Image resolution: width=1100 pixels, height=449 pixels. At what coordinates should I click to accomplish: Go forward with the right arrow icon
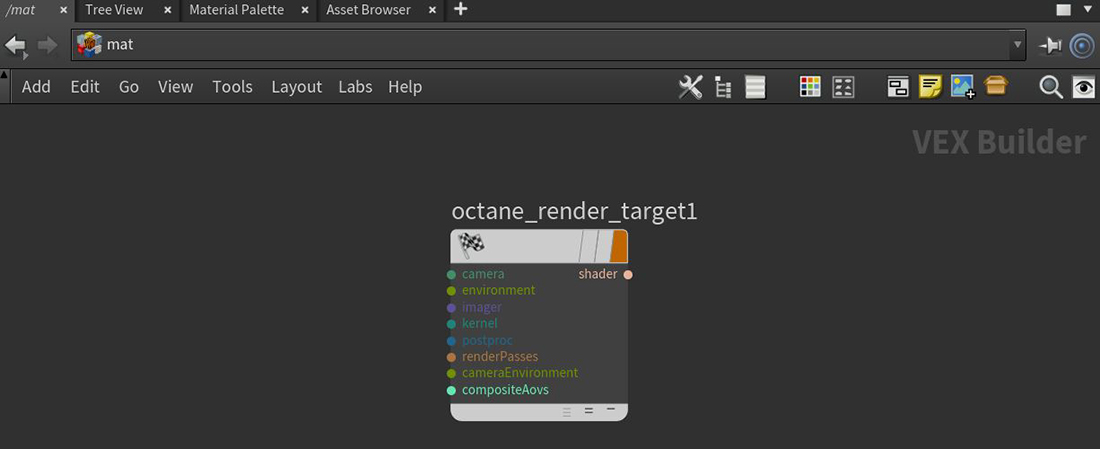(47, 46)
